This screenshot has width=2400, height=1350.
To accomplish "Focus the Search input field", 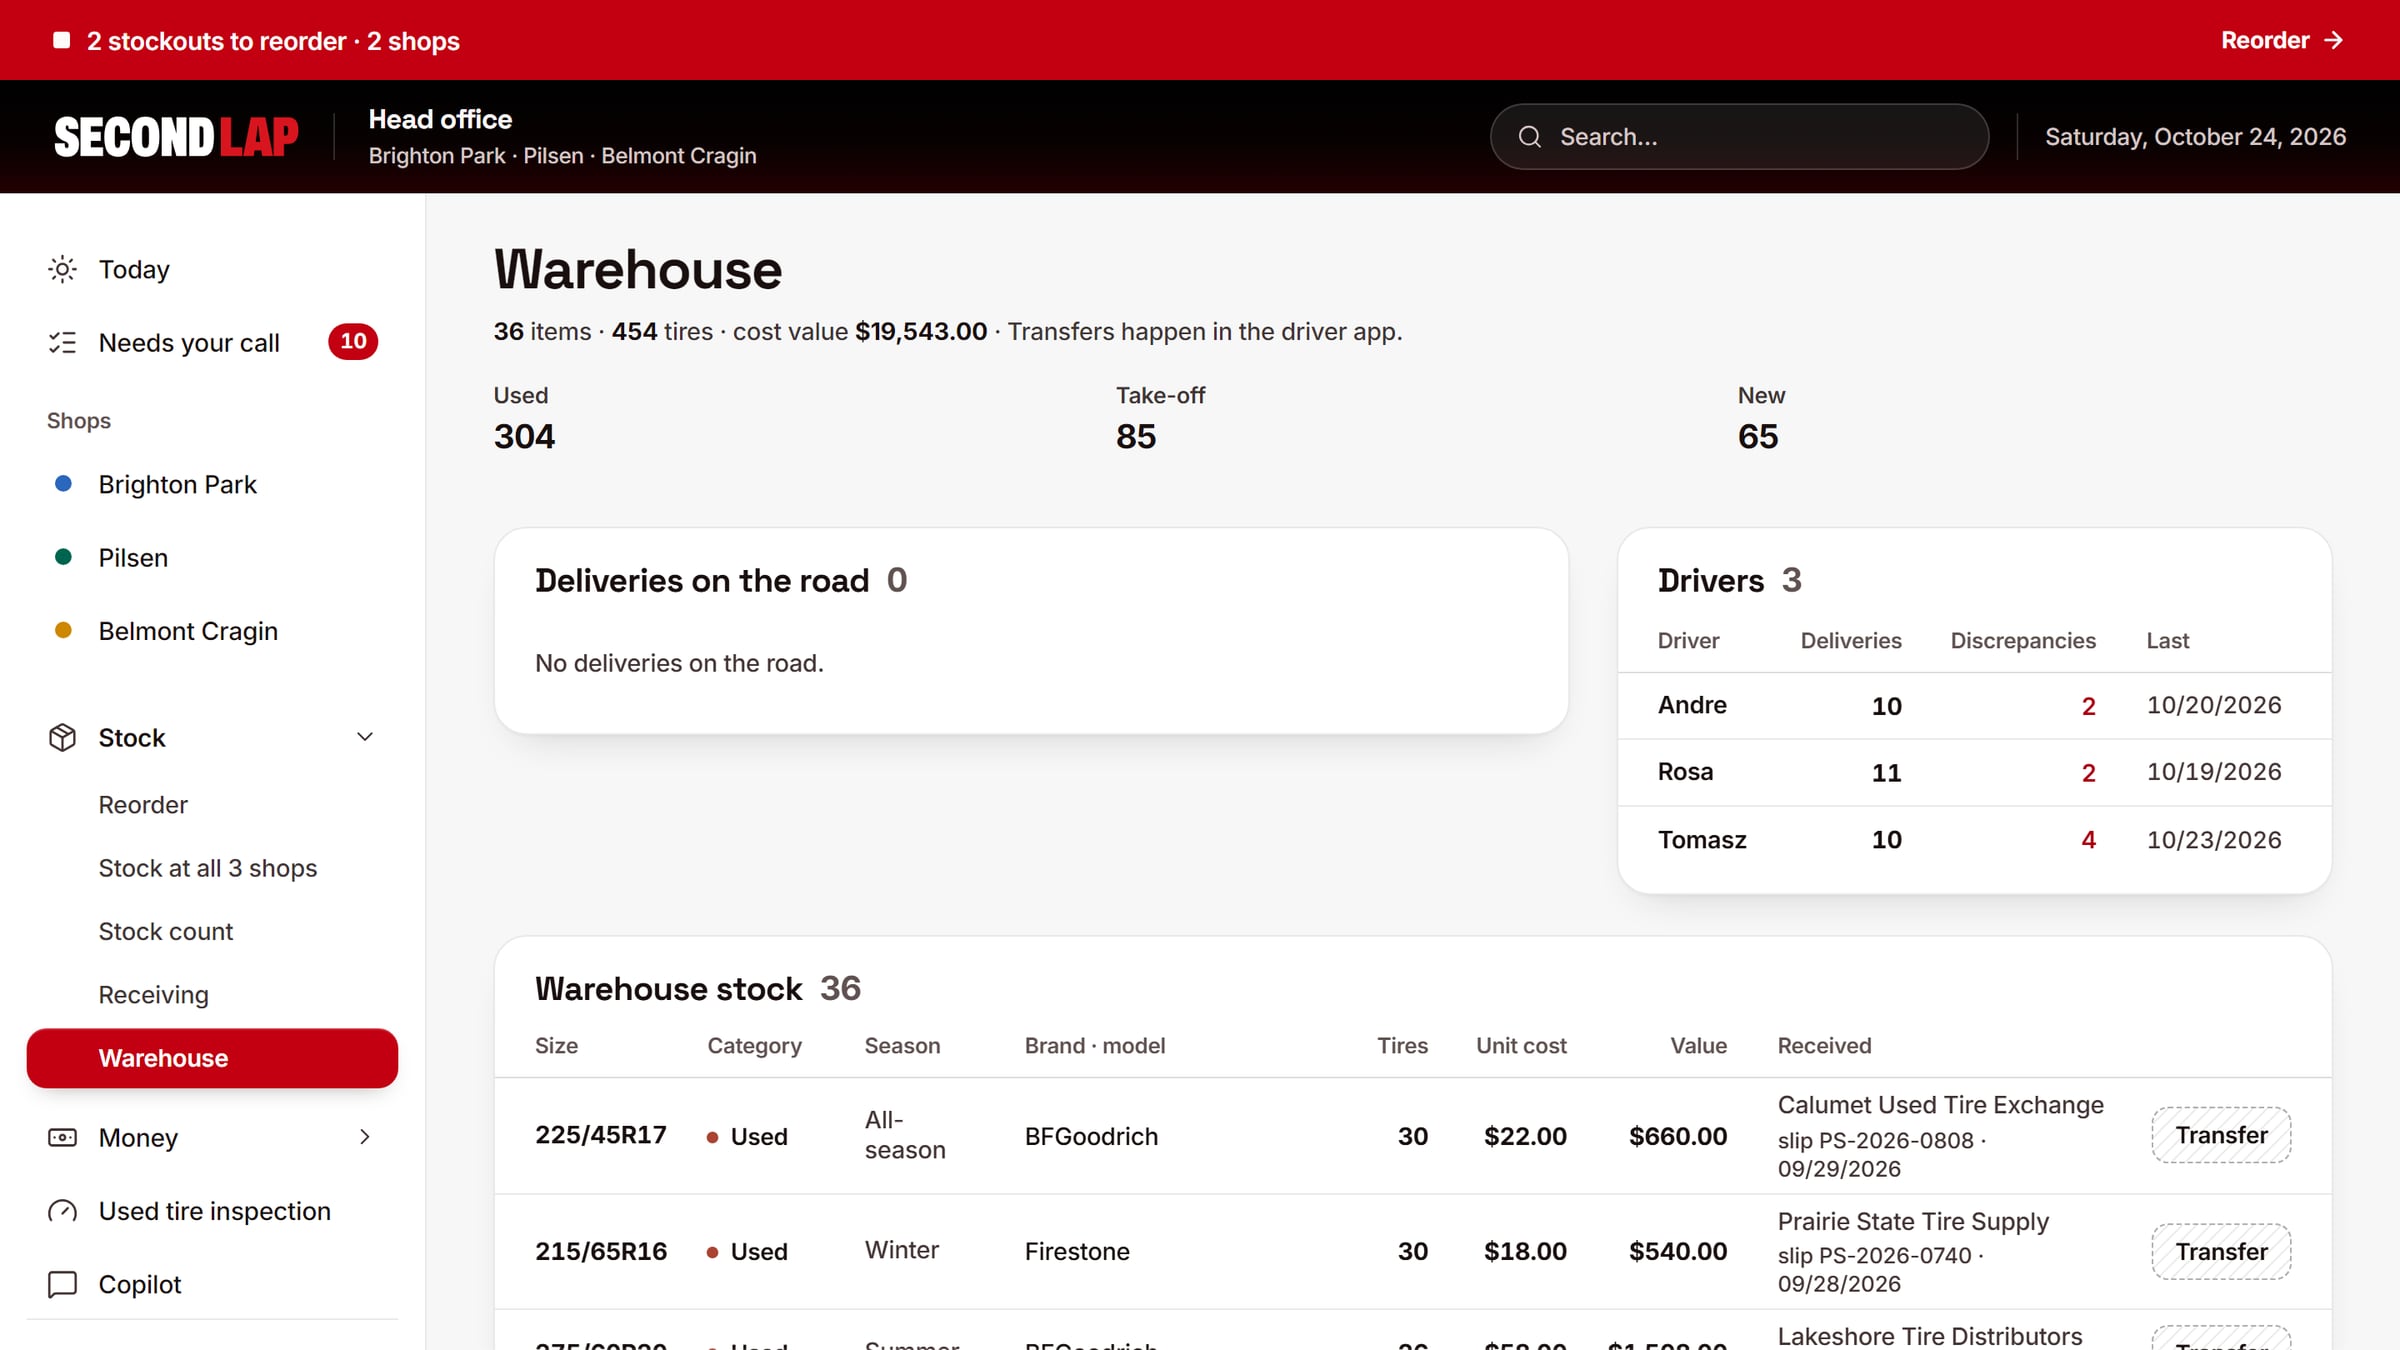I will [x=1739, y=137].
